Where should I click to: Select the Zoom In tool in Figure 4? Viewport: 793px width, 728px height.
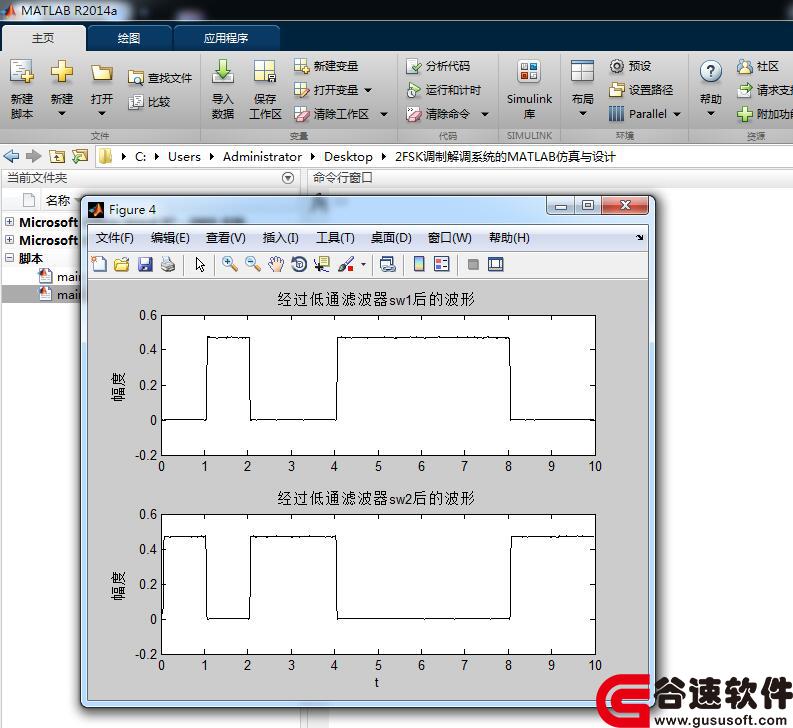pyautogui.click(x=230, y=264)
